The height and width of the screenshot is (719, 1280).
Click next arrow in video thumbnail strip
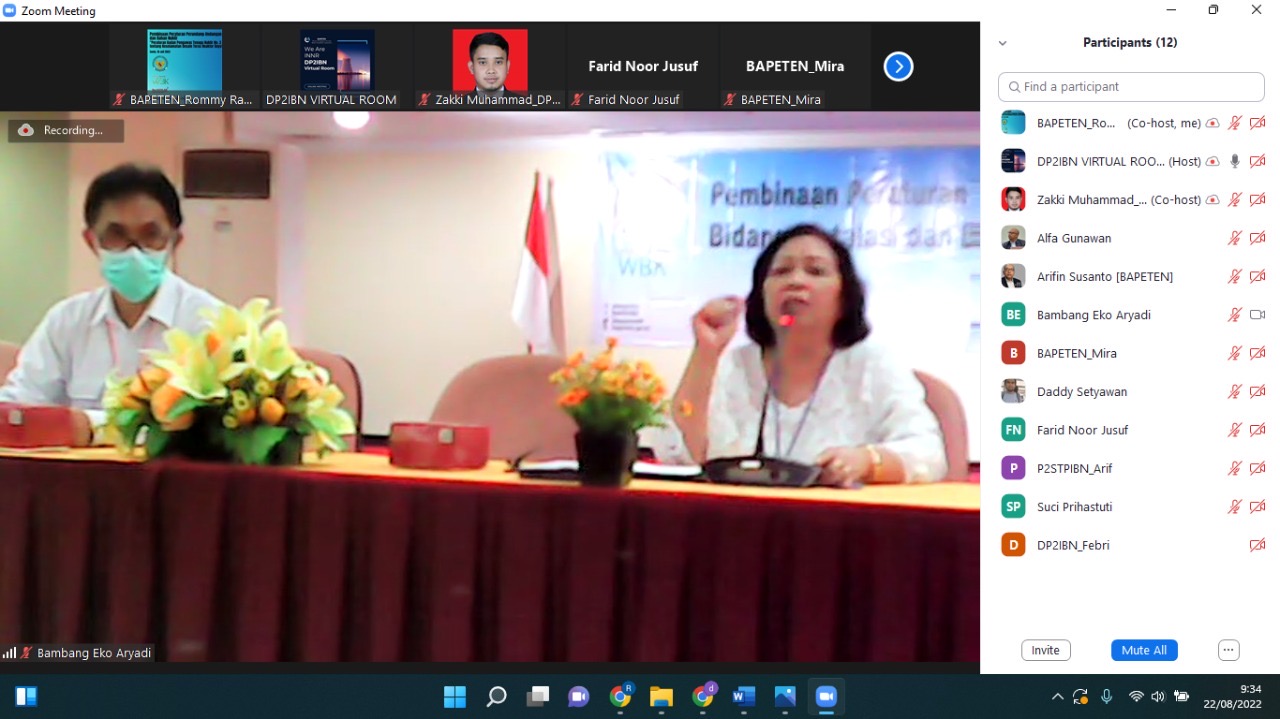[x=898, y=67]
